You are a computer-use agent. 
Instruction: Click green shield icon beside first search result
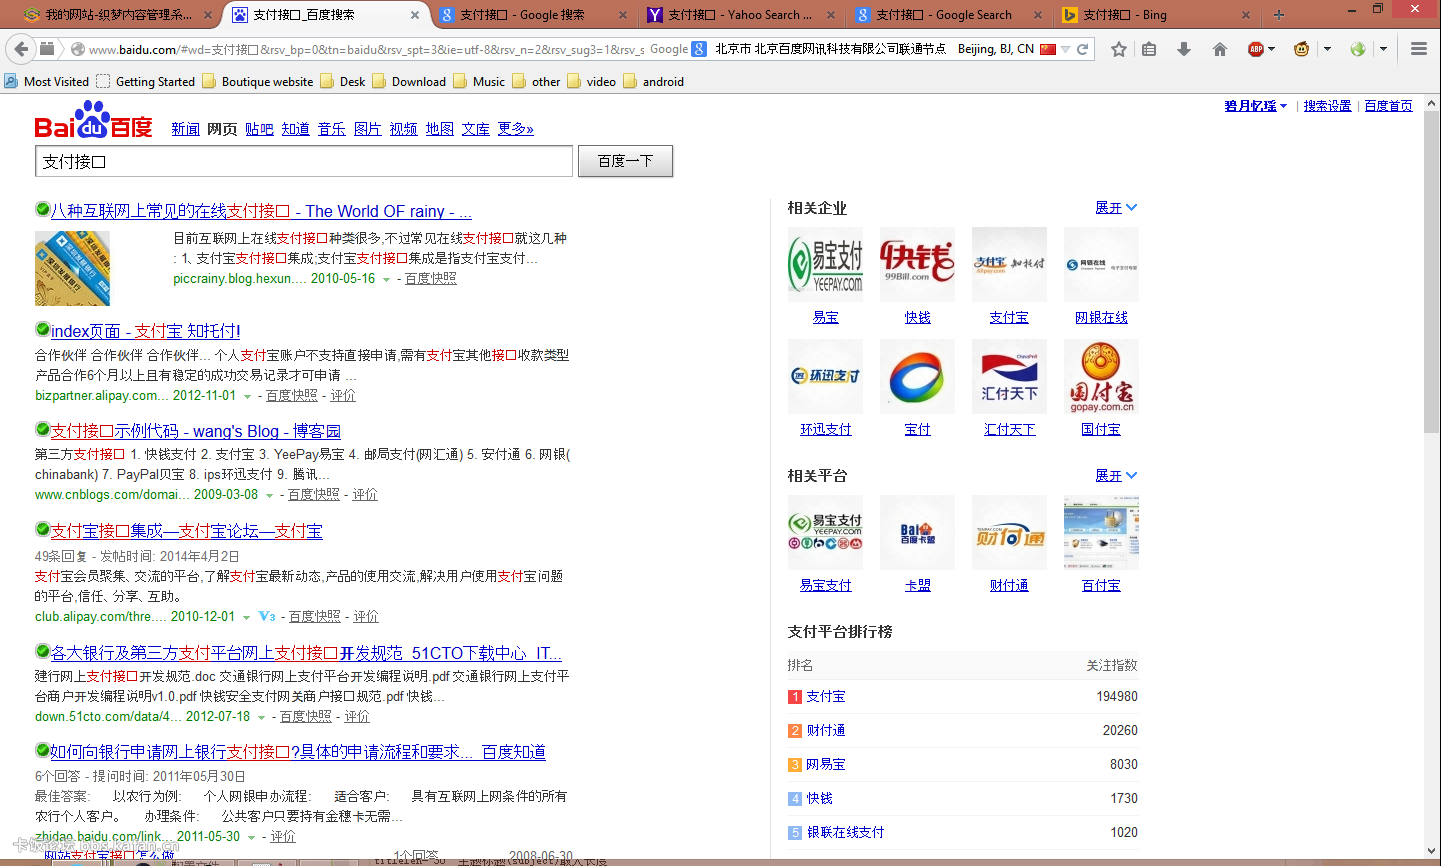tap(42, 209)
